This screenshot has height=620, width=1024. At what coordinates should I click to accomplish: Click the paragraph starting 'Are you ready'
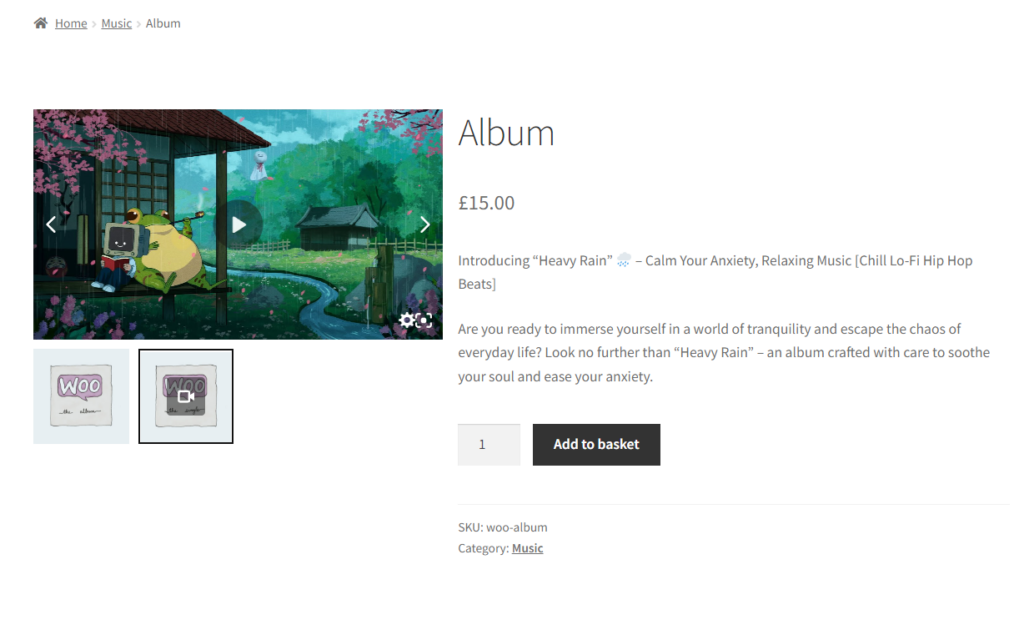point(724,353)
